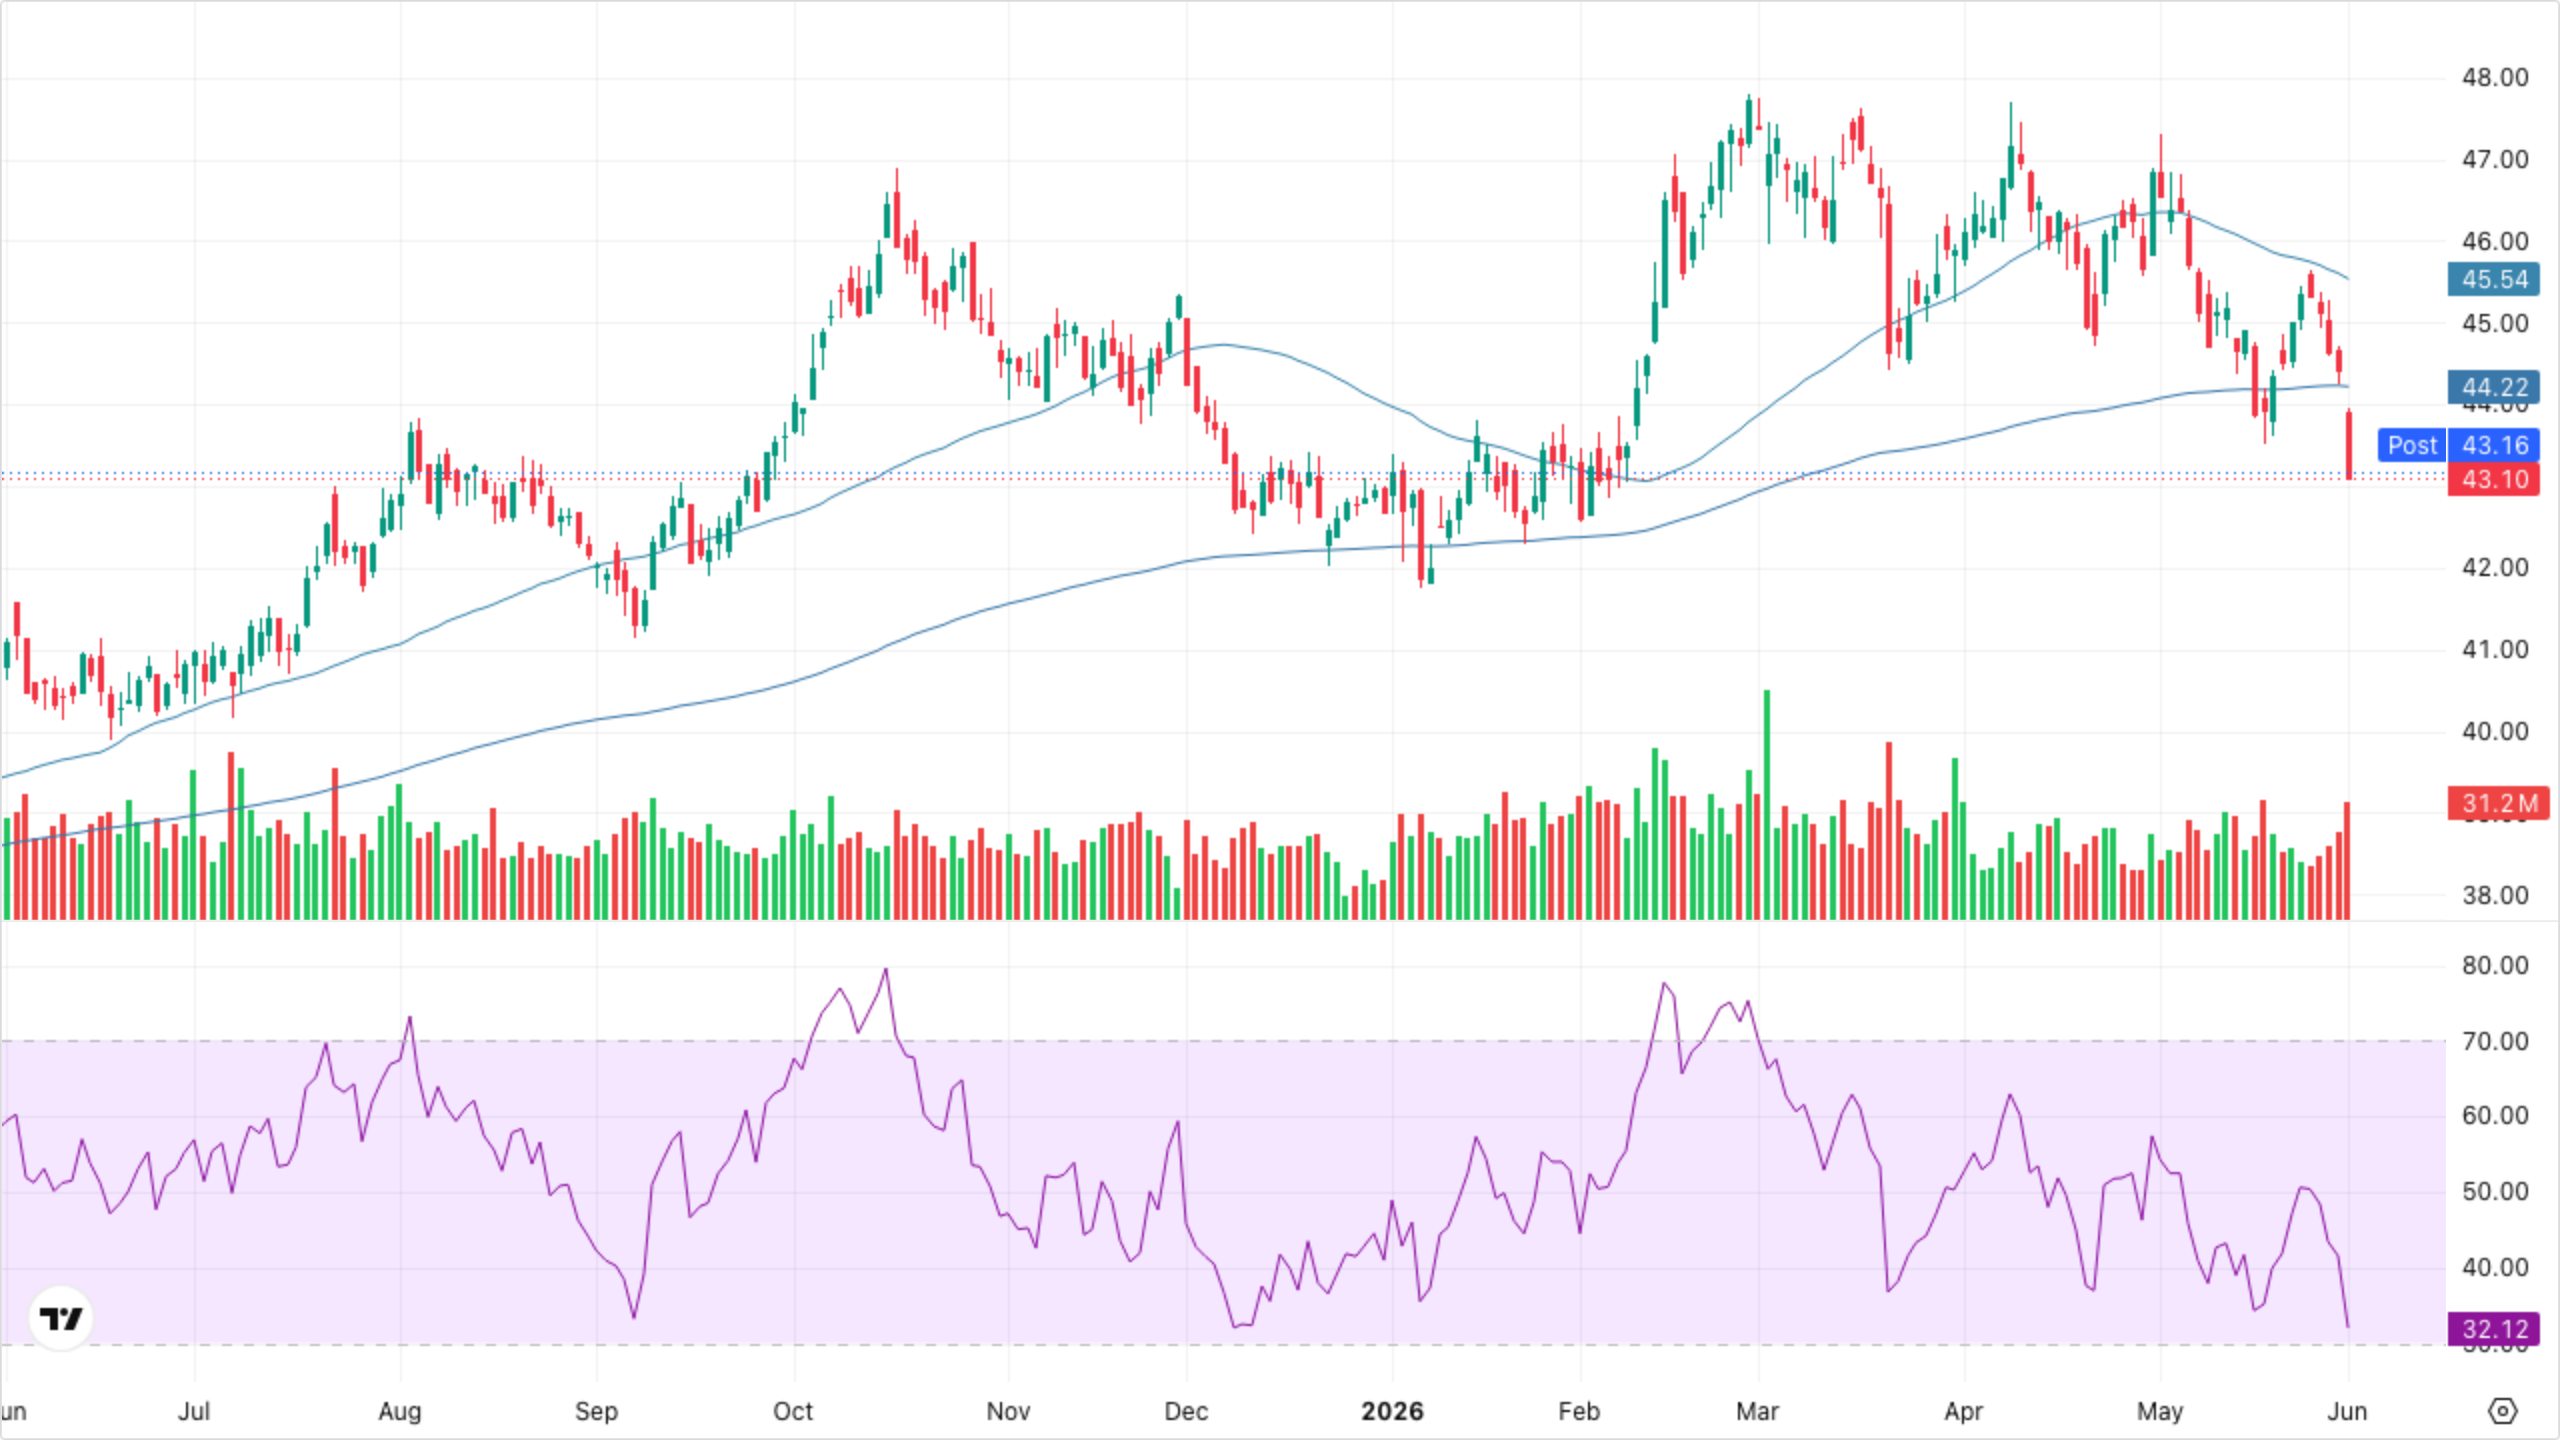Open chart settings gear icon
Screen dimensions: 2560x1440
coord(2502,1411)
